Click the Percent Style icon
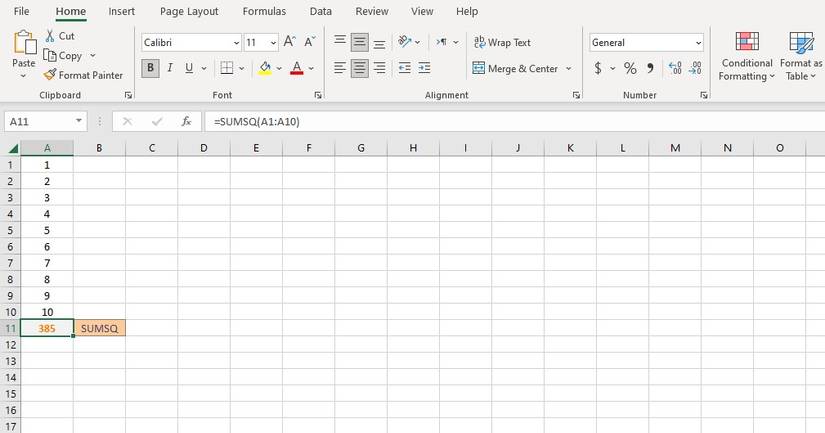The height and width of the screenshot is (433, 825). [x=630, y=68]
